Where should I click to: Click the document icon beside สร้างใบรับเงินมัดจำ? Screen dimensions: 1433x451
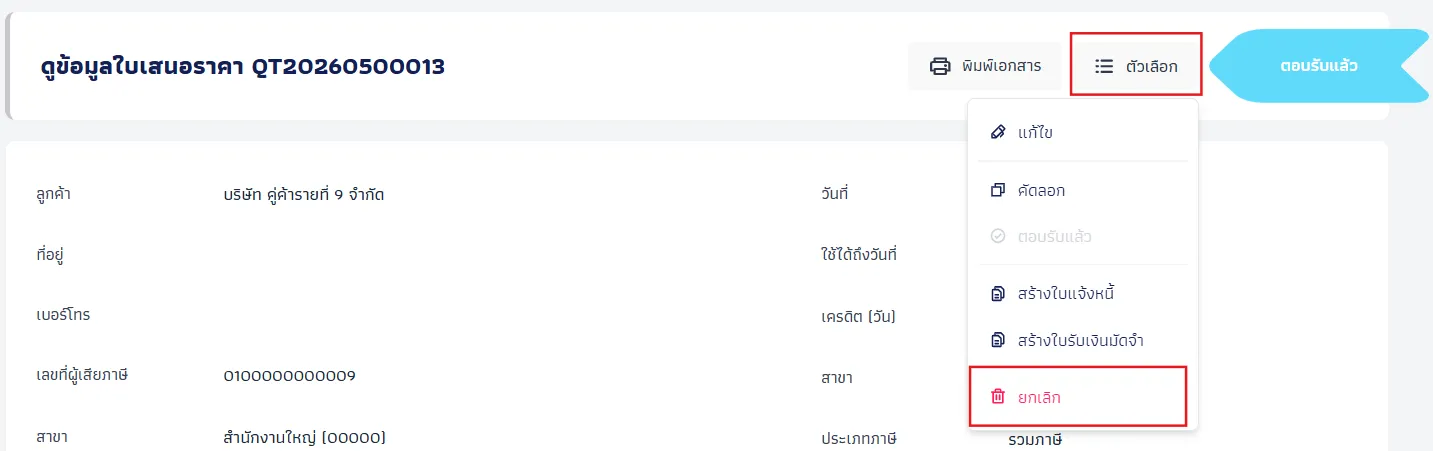(x=997, y=341)
